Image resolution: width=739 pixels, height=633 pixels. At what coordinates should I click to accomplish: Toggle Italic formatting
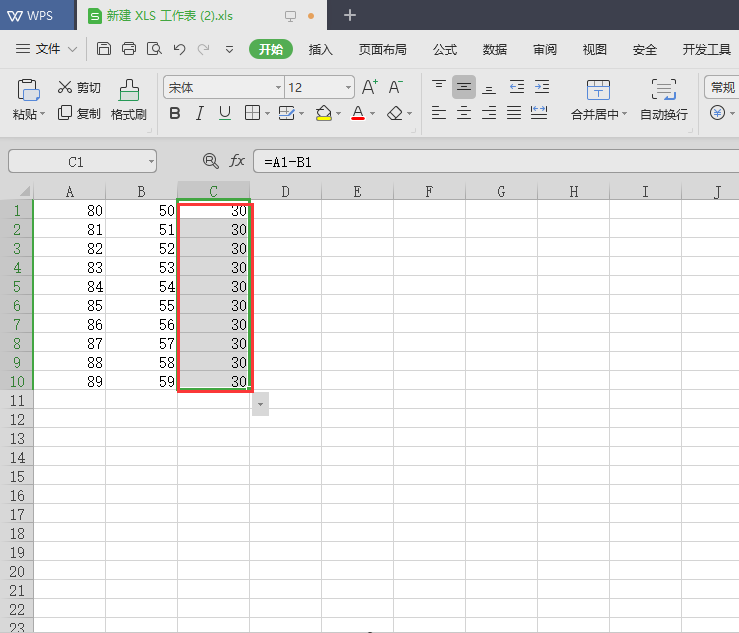(x=200, y=113)
